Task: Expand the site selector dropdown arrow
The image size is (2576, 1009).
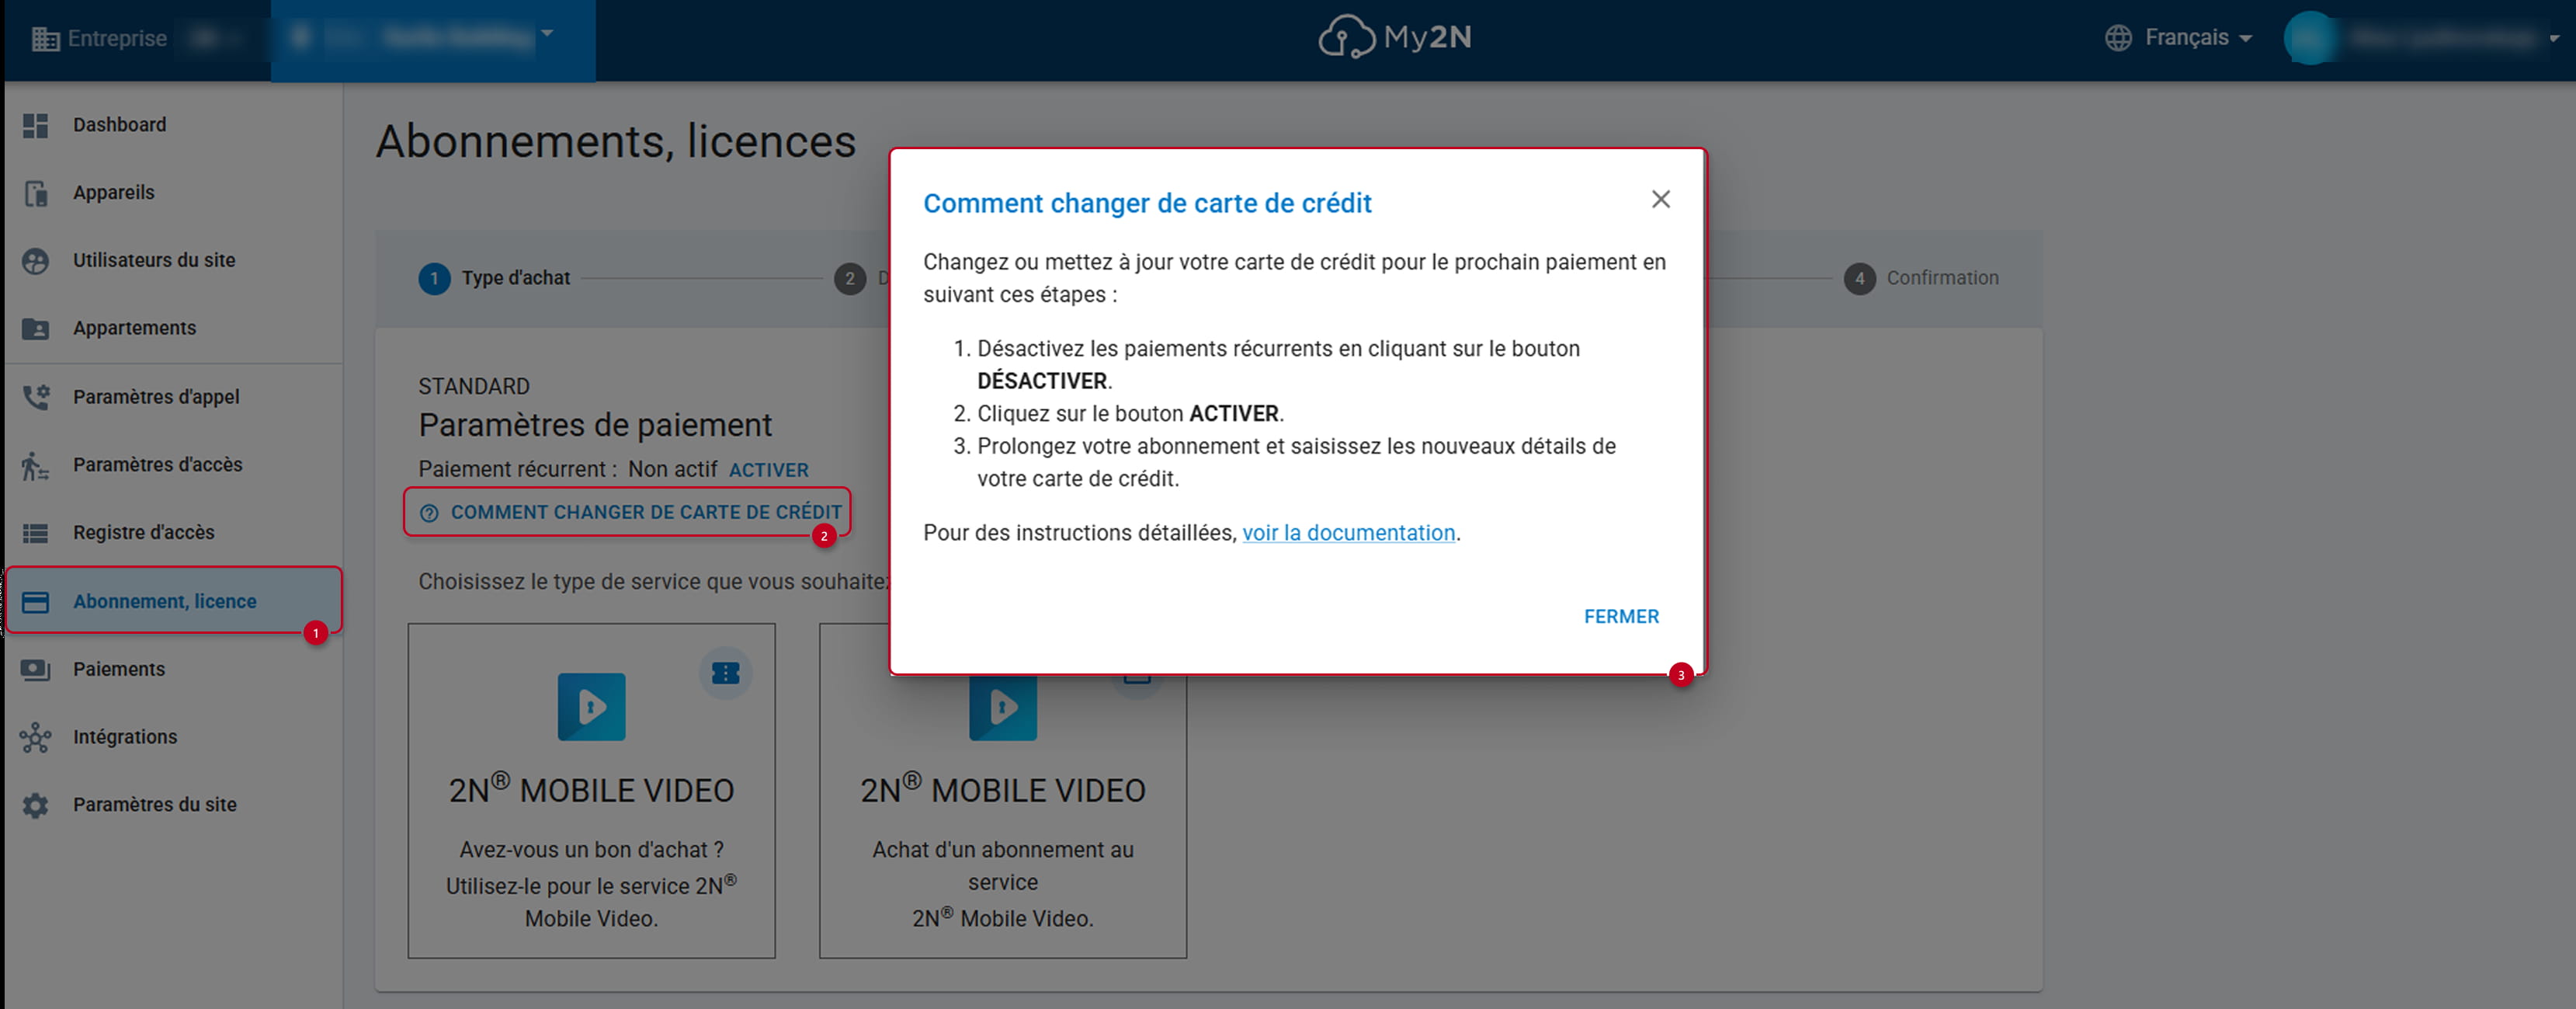Action: (x=547, y=33)
